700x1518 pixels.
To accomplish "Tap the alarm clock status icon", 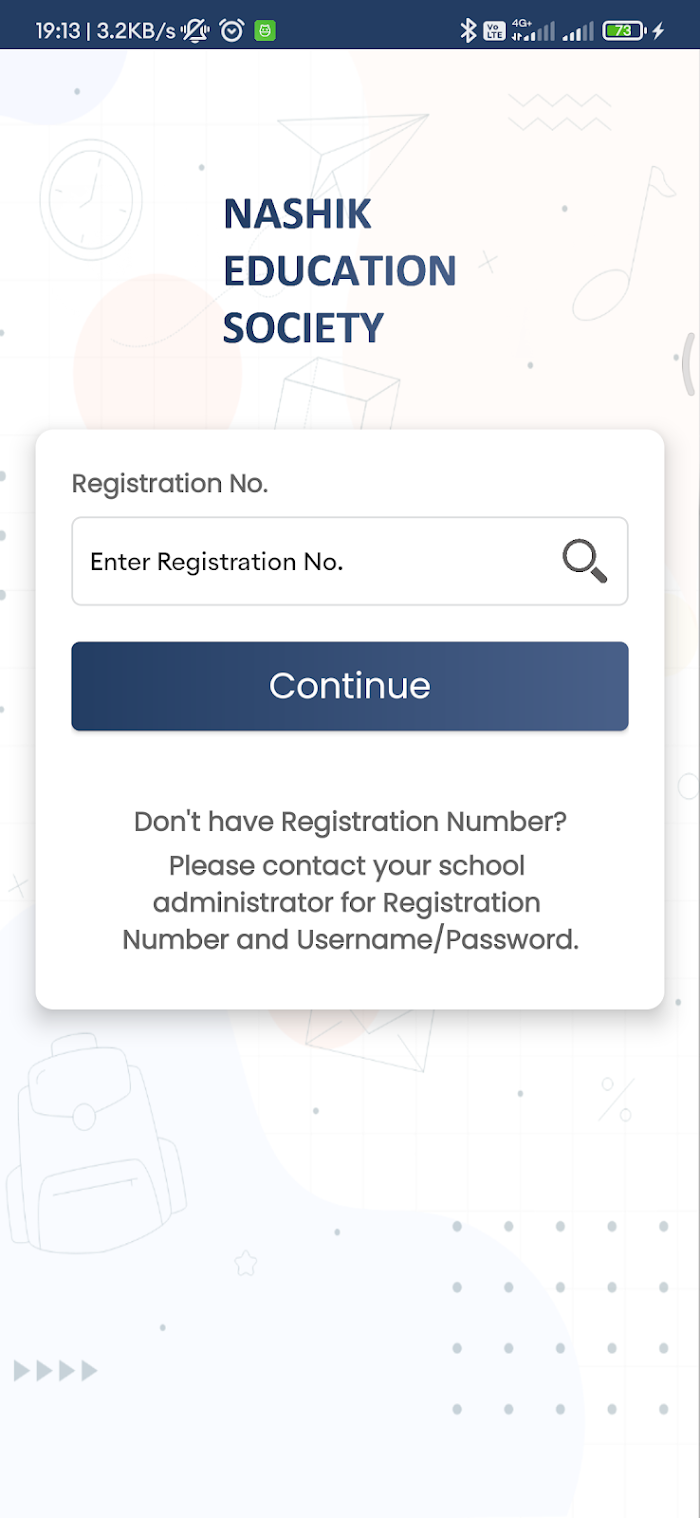I will pos(232,31).
